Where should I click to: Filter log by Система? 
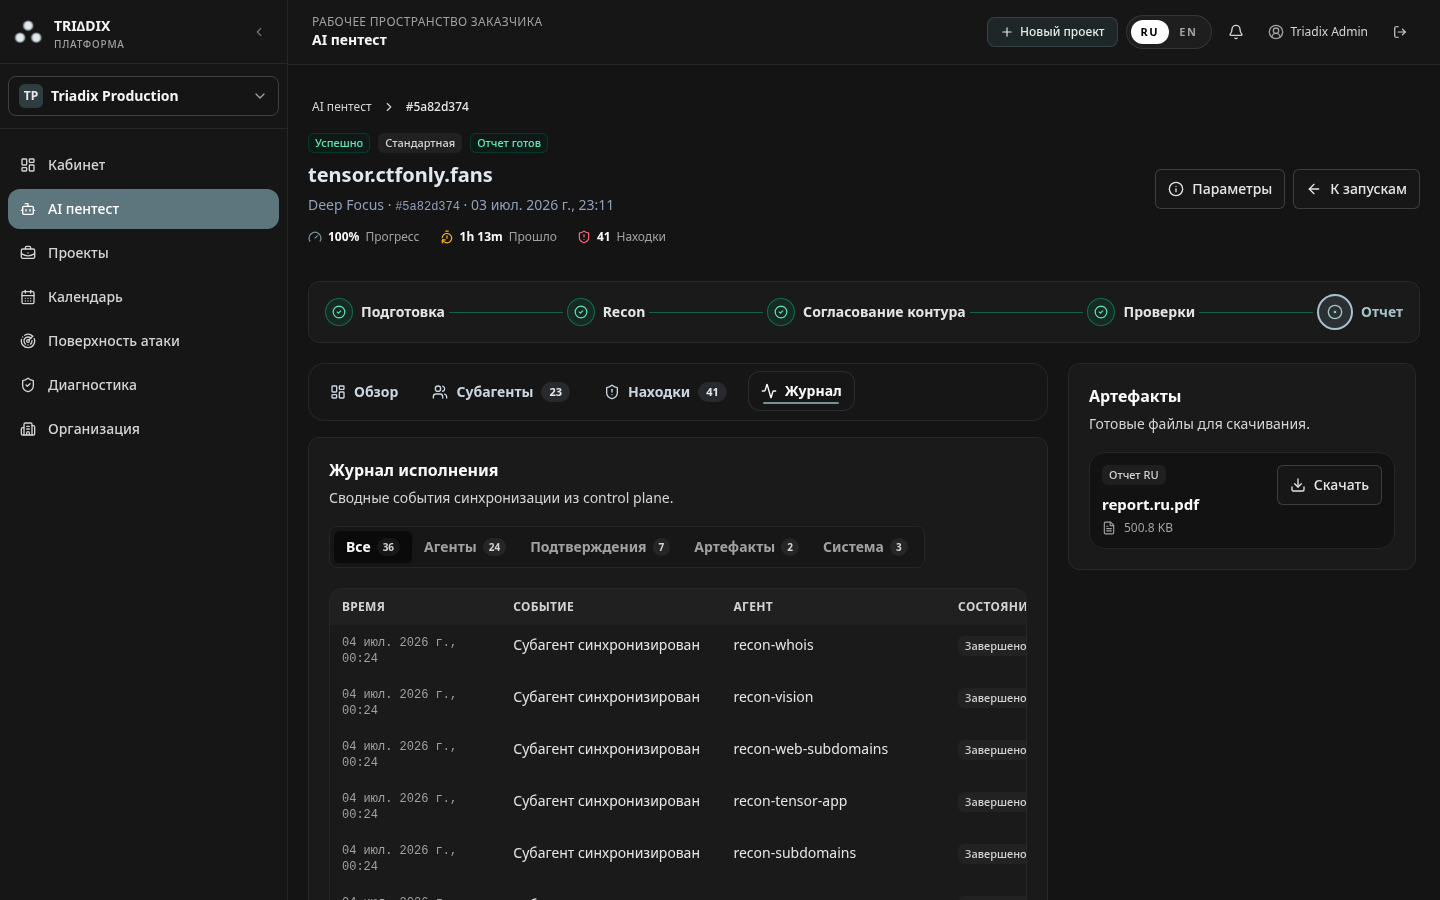pos(865,547)
